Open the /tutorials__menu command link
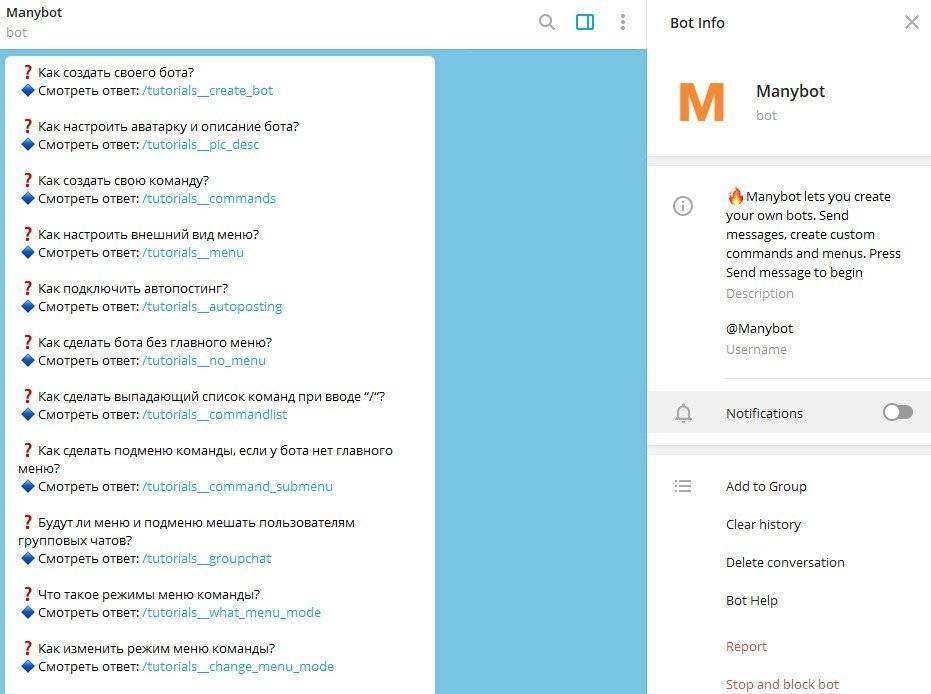The image size is (931, 694). [193, 253]
